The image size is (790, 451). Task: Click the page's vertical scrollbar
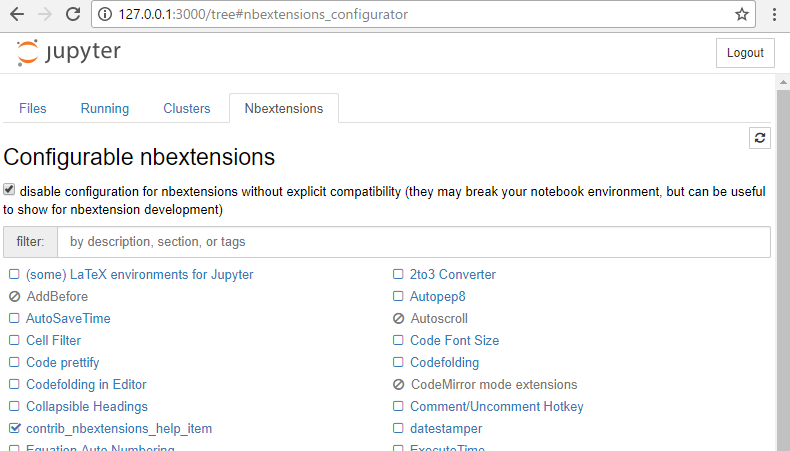(783, 250)
